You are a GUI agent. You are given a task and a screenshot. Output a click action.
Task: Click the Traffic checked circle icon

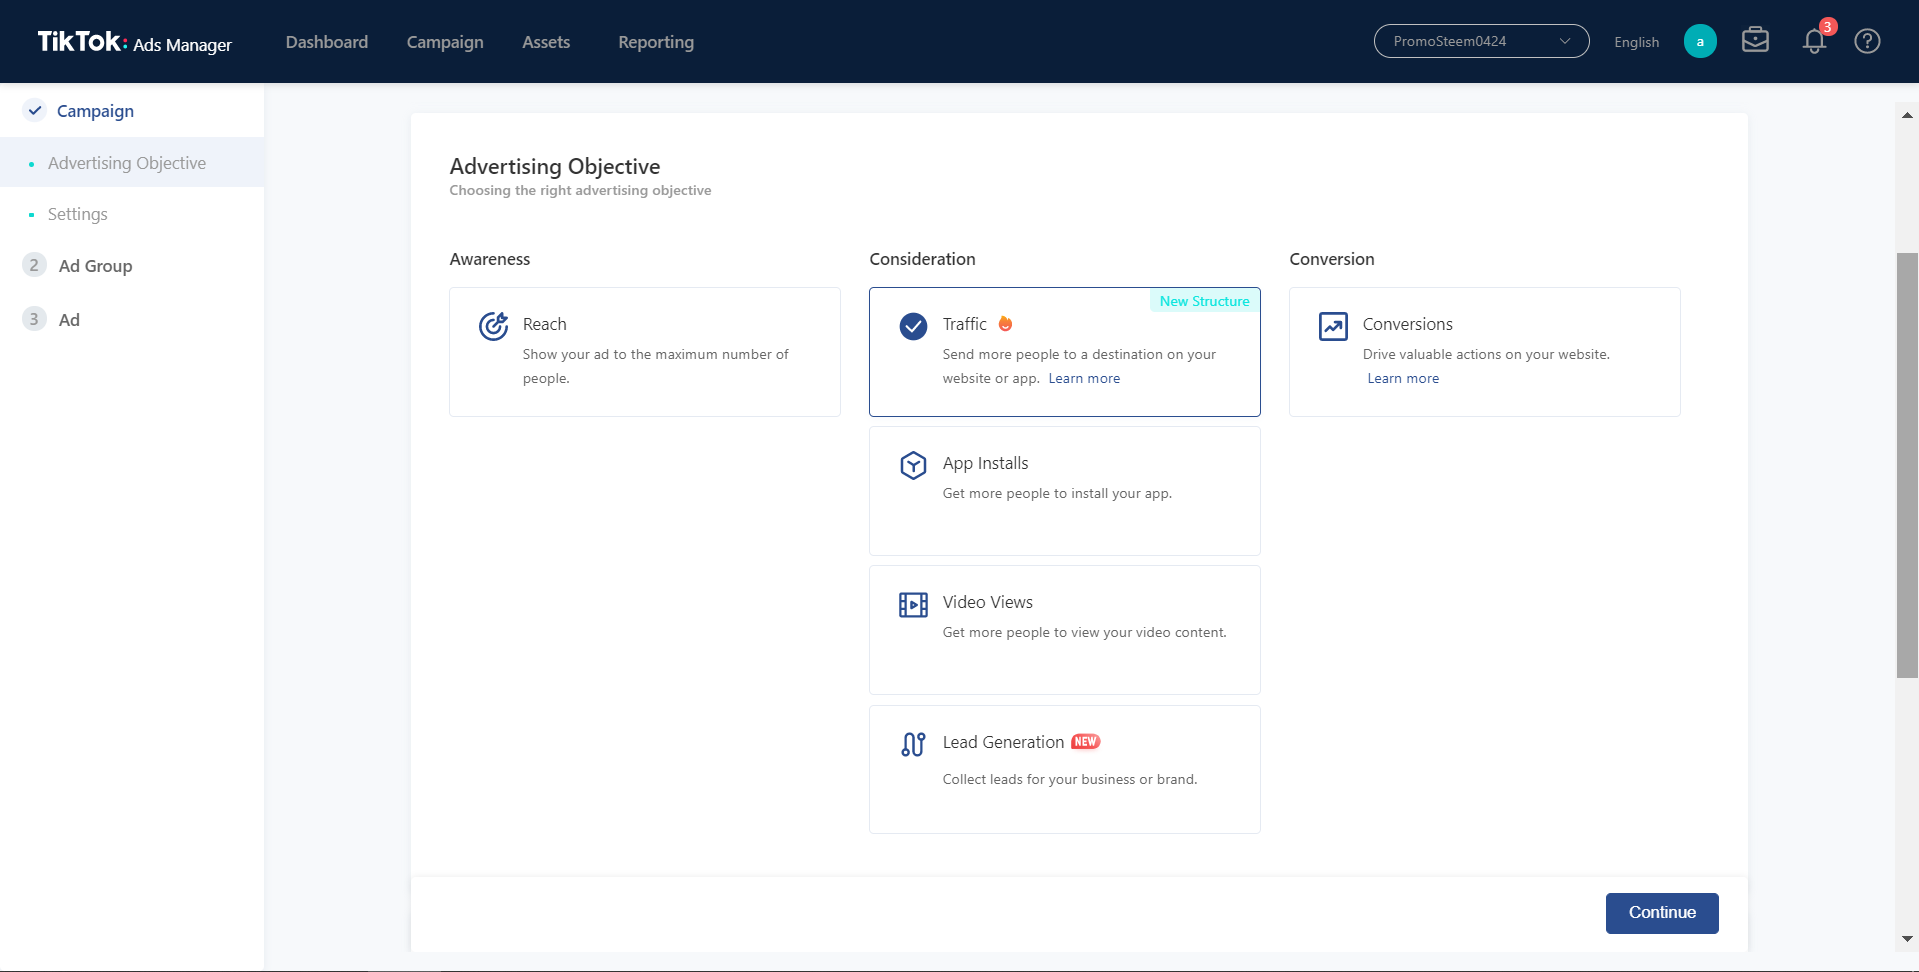click(x=913, y=326)
